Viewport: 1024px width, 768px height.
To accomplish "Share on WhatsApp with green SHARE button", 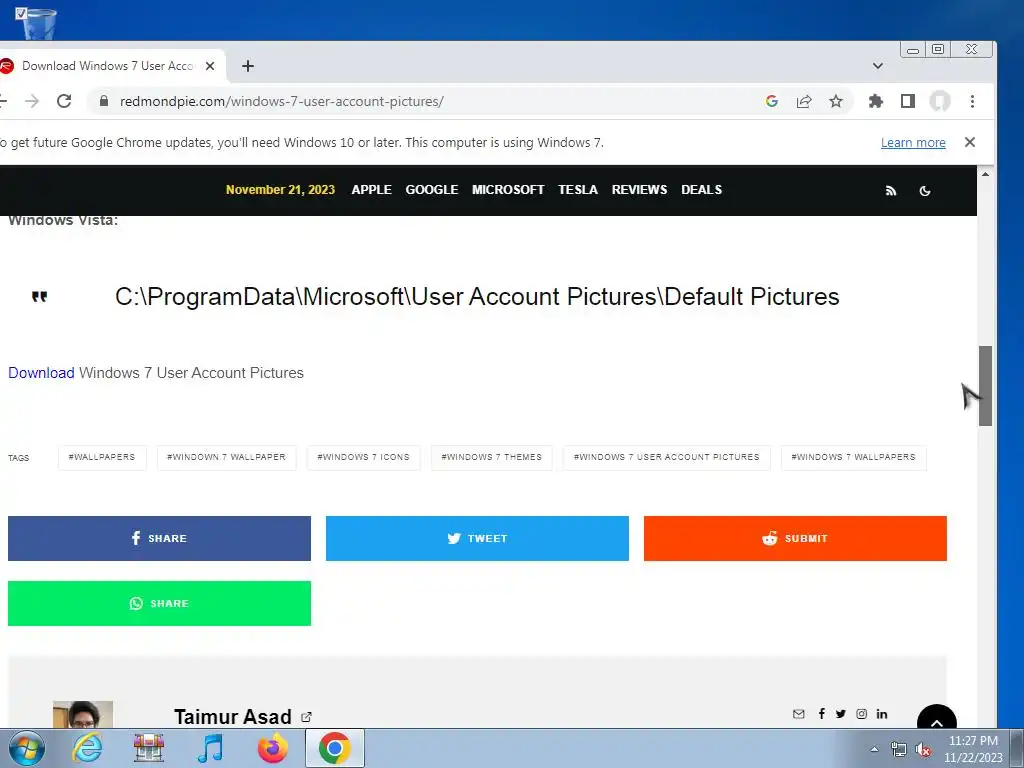I will coord(159,603).
